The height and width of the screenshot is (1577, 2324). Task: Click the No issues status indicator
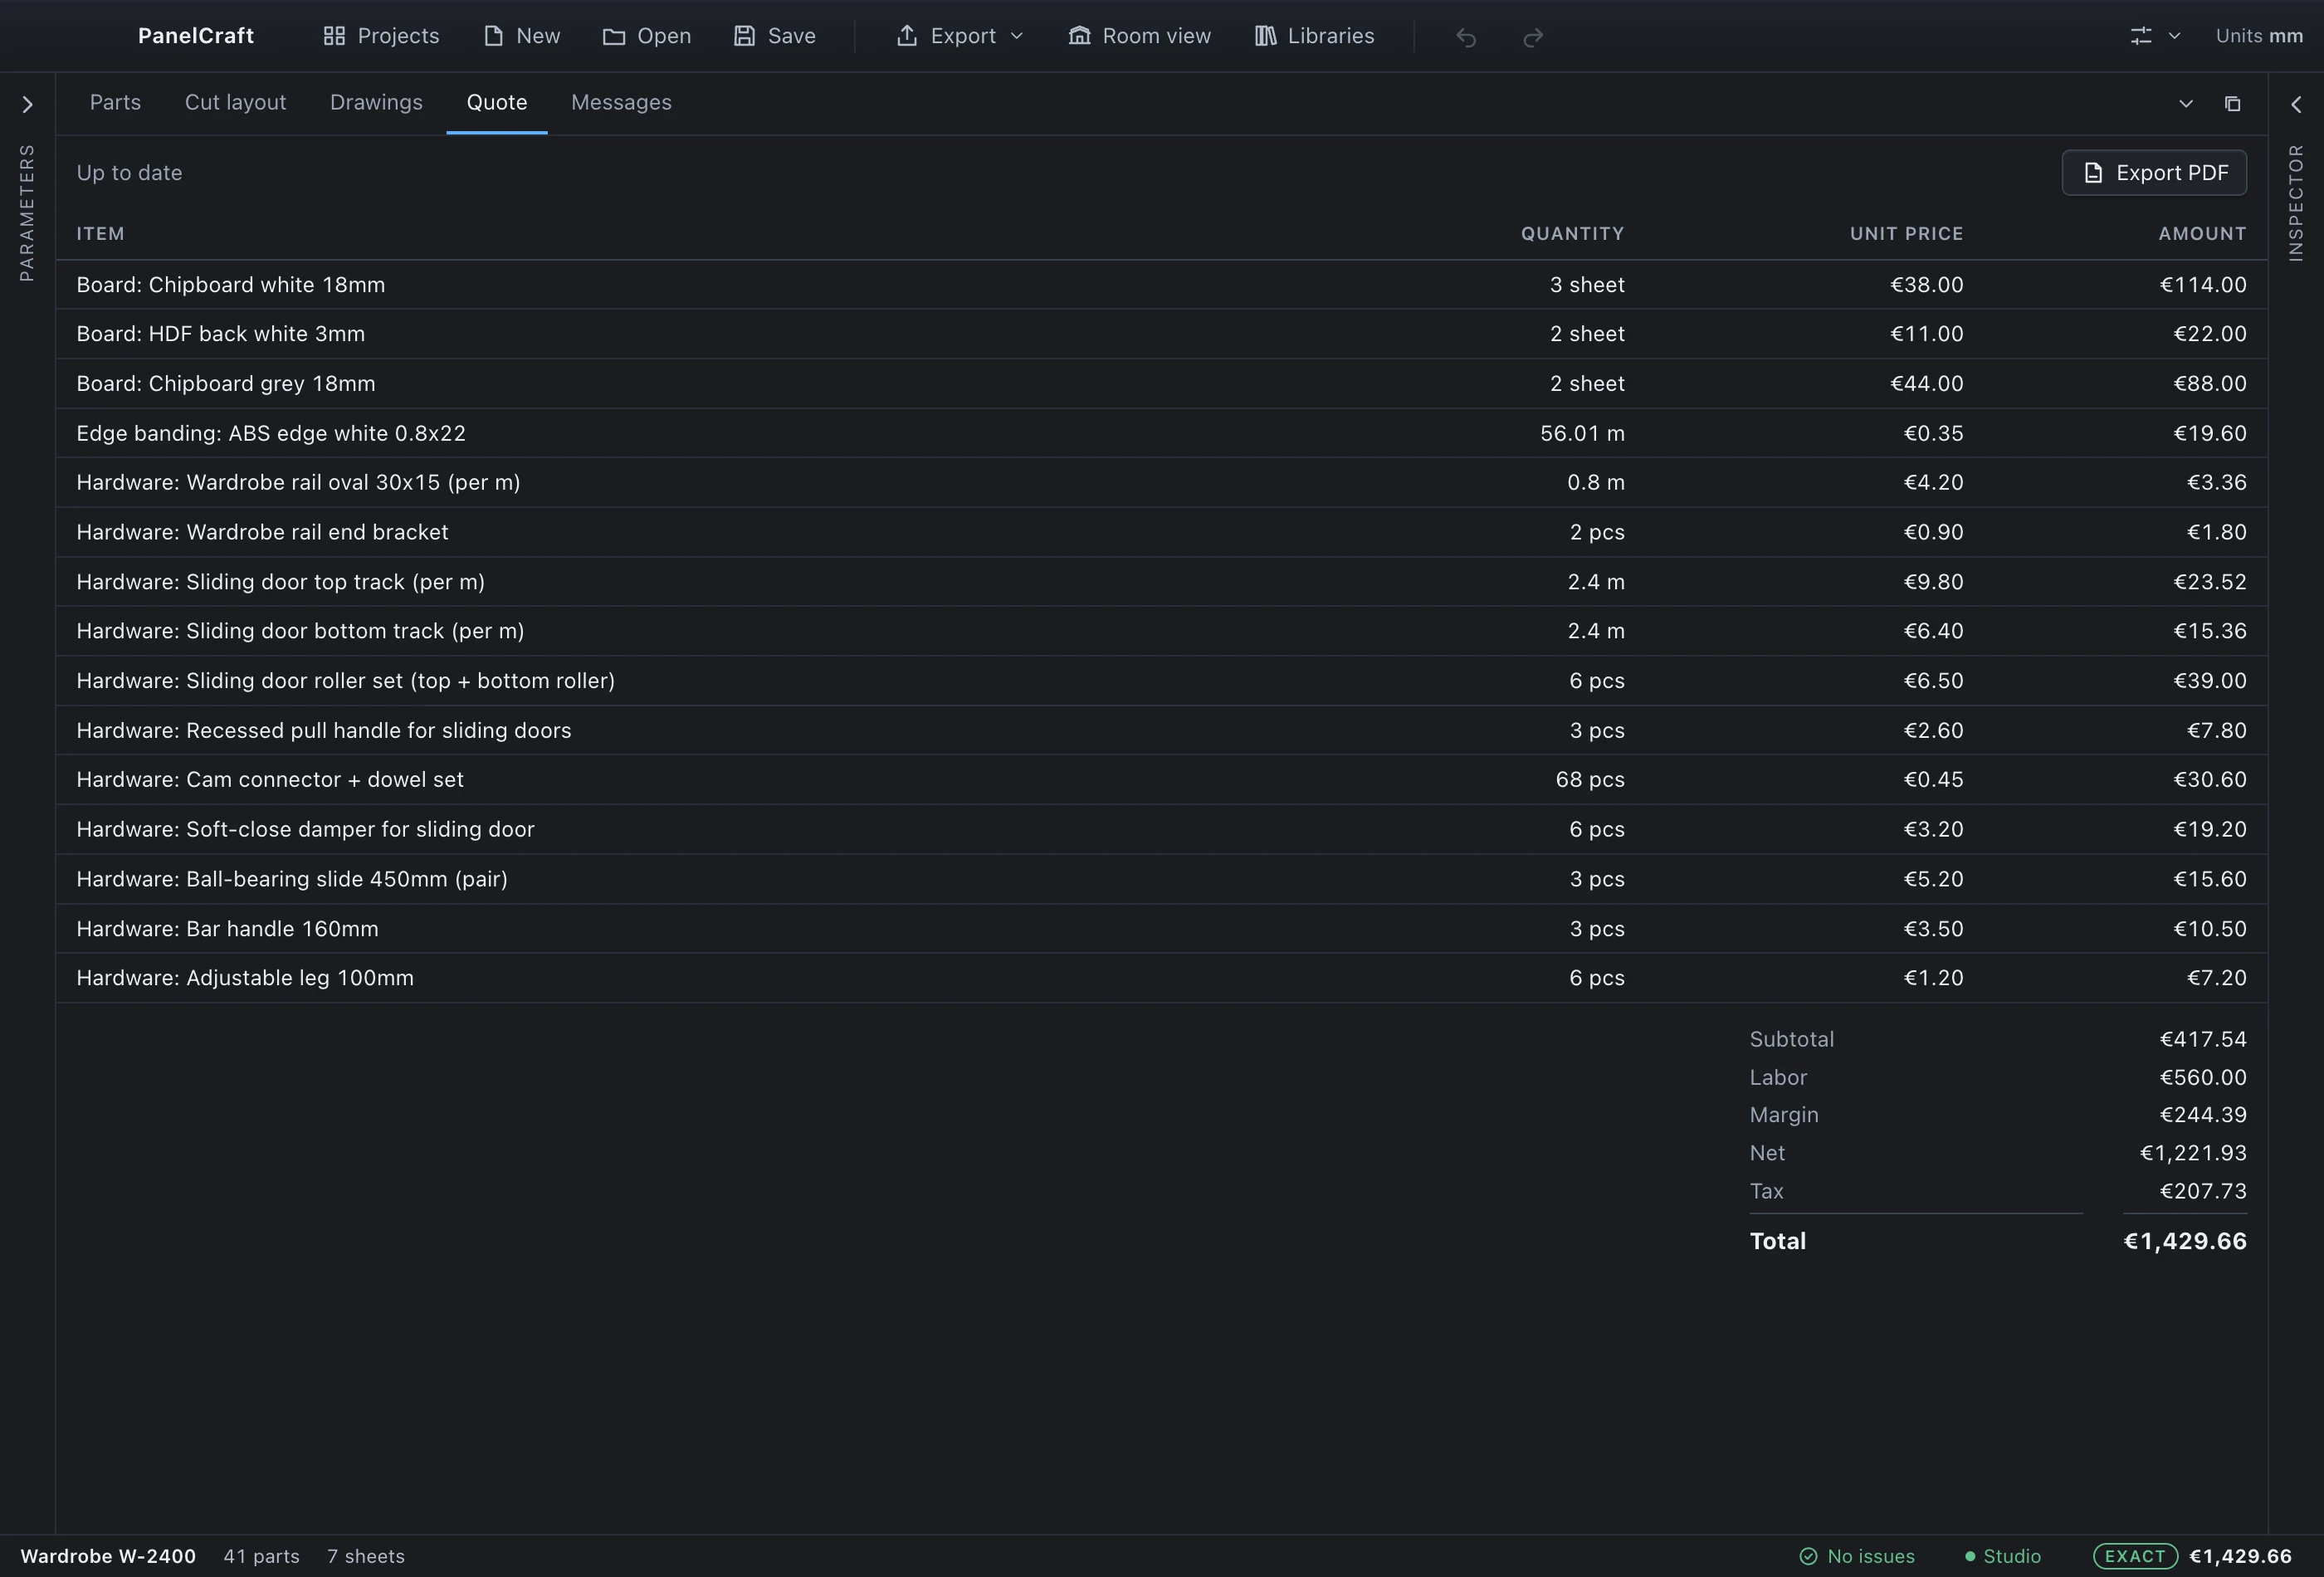(x=1856, y=1556)
